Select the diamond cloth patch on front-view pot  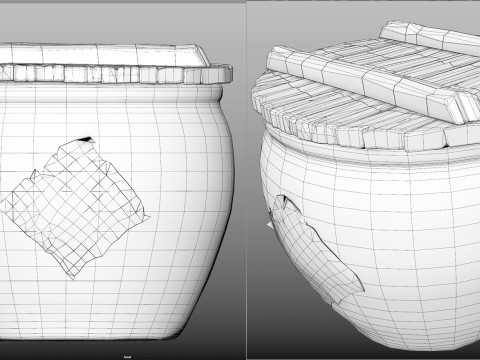(75, 208)
